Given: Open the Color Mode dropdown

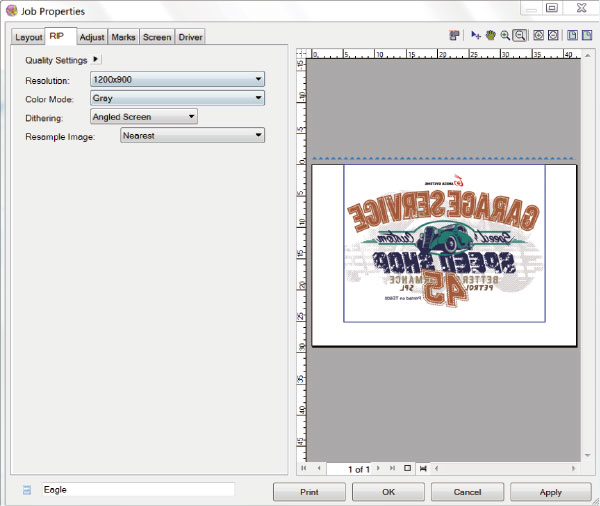Looking at the screenshot, I should click(x=176, y=98).
